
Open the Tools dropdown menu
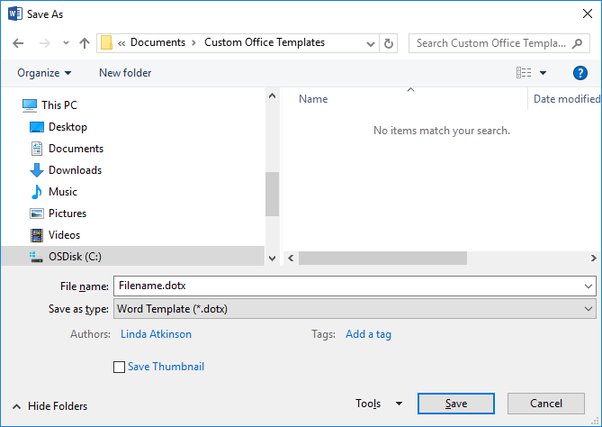pos(379,403)
